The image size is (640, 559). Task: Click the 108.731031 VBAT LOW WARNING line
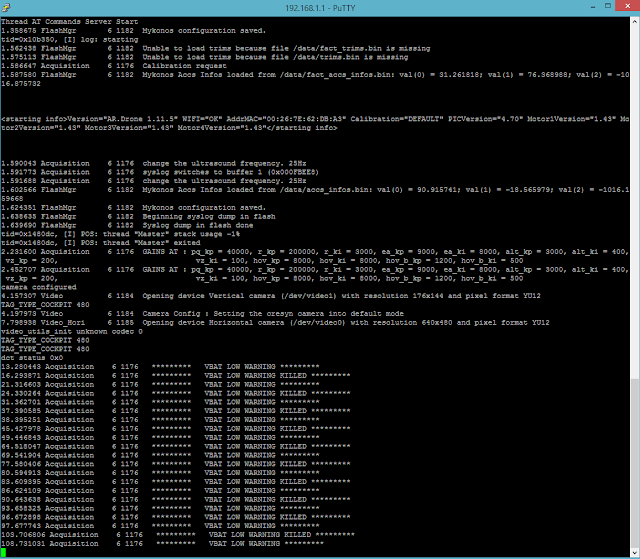162,544
